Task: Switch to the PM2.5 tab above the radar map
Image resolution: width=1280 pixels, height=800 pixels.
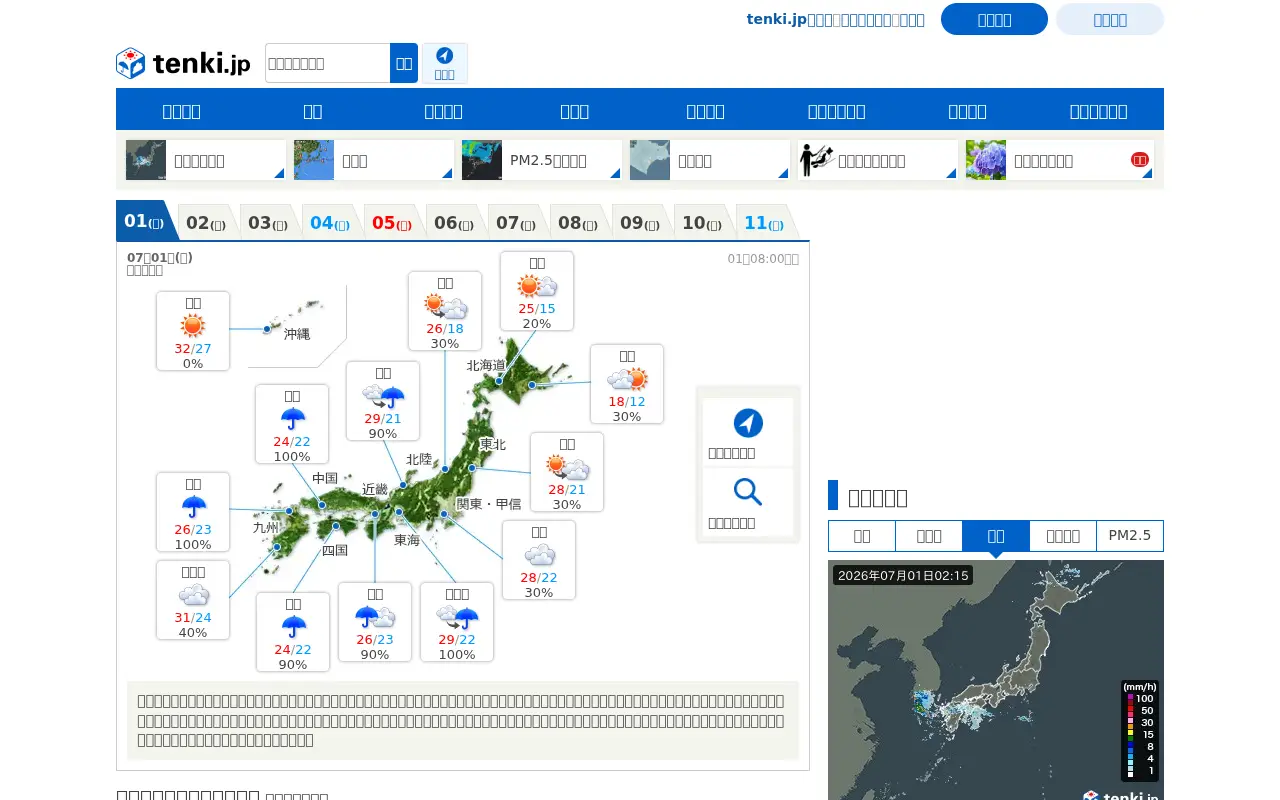Action: pos(1130,536)
